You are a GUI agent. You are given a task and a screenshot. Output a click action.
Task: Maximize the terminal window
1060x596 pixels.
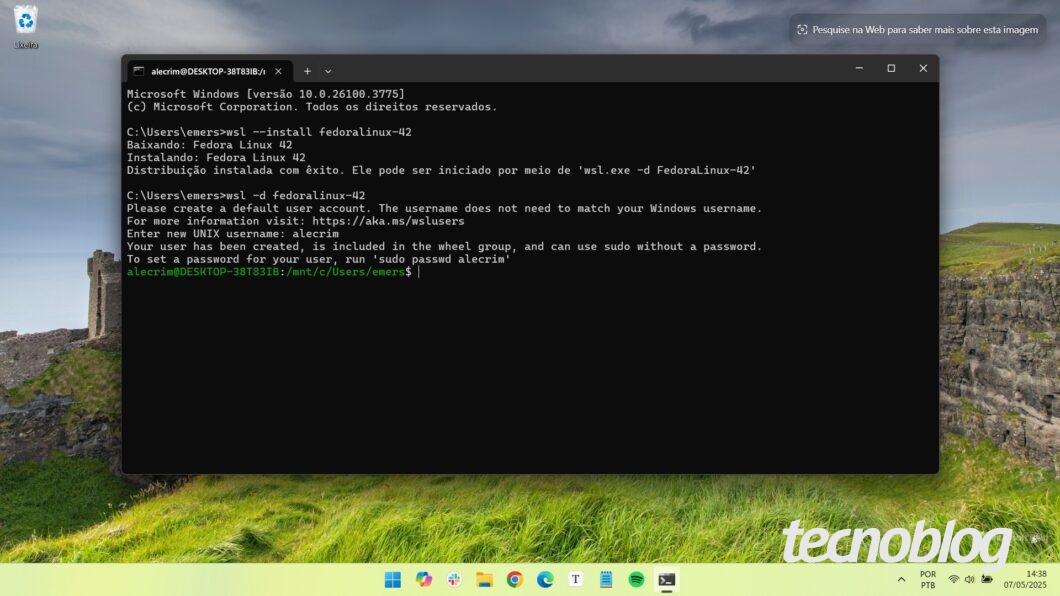[x=891, y=68]
